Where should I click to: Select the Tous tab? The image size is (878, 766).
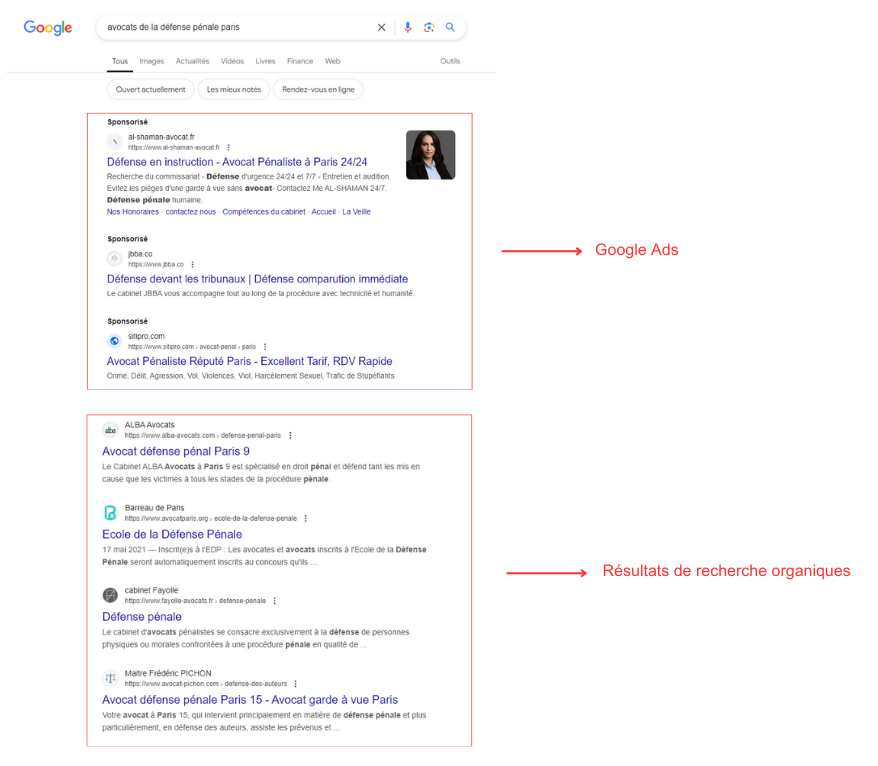click(x=120, y=61)
